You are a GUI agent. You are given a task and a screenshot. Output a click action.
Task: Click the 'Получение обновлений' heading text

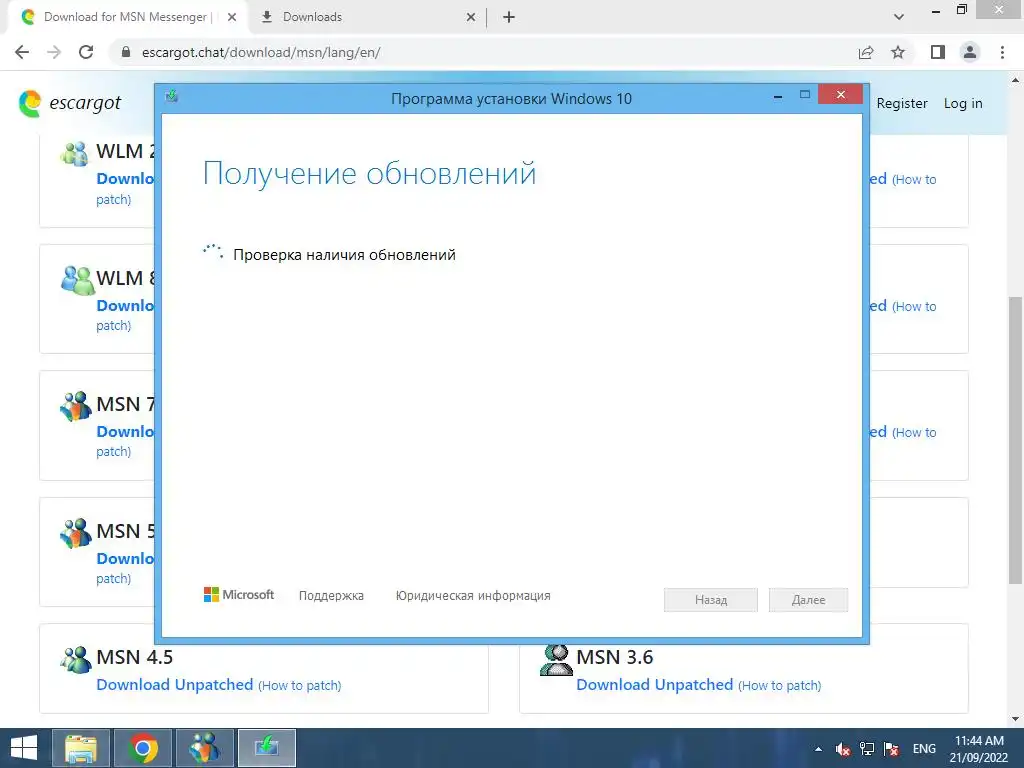369,174
